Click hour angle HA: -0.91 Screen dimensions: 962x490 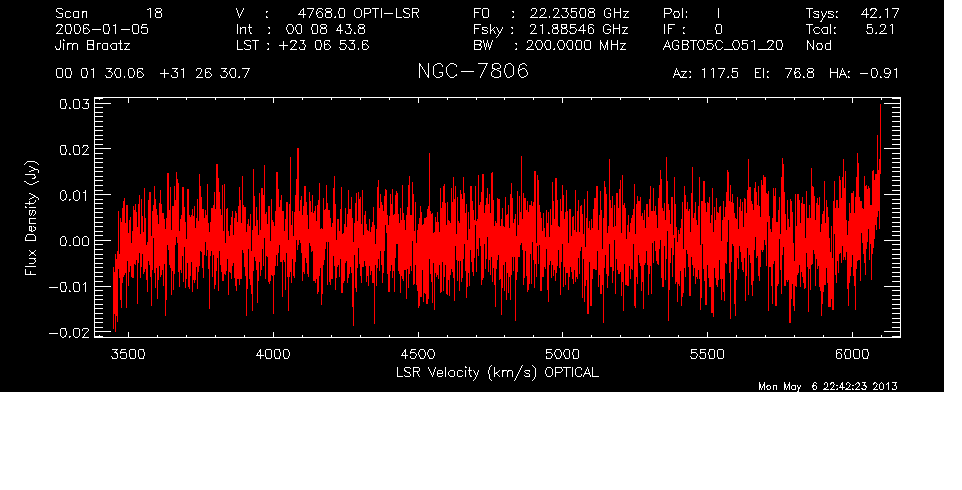click(864, 74)
